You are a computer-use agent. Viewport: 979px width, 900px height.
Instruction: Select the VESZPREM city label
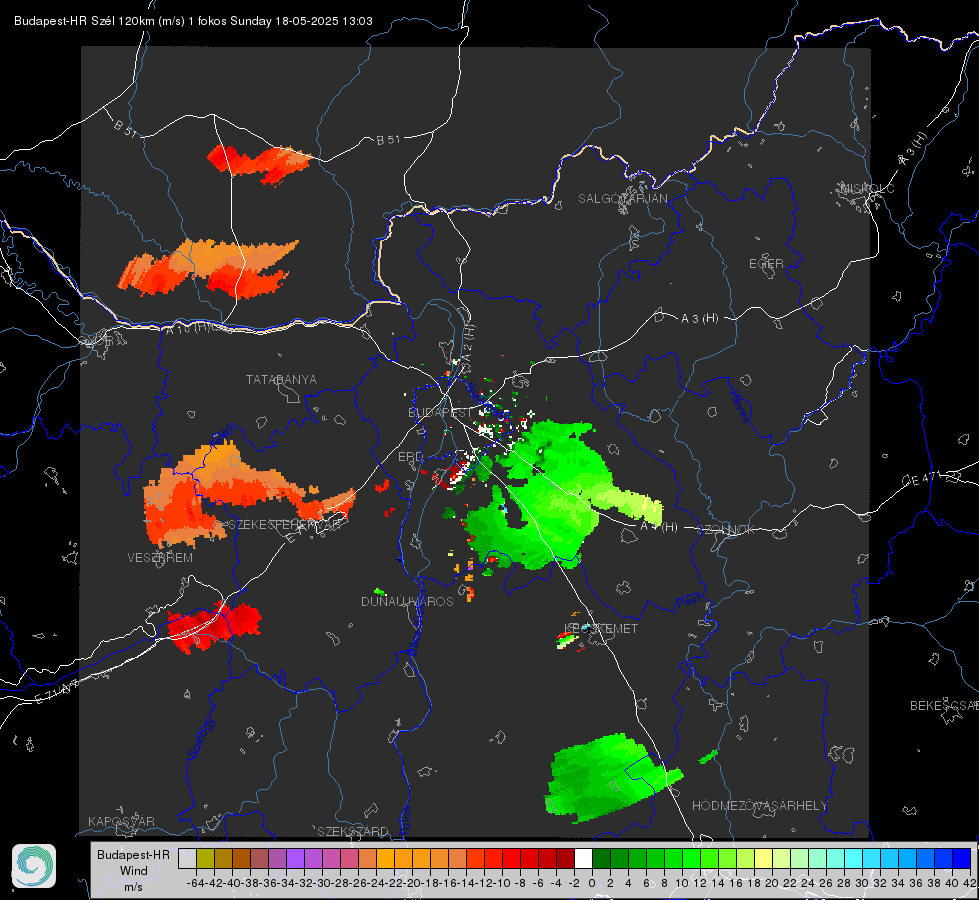(x=160, y=557)
